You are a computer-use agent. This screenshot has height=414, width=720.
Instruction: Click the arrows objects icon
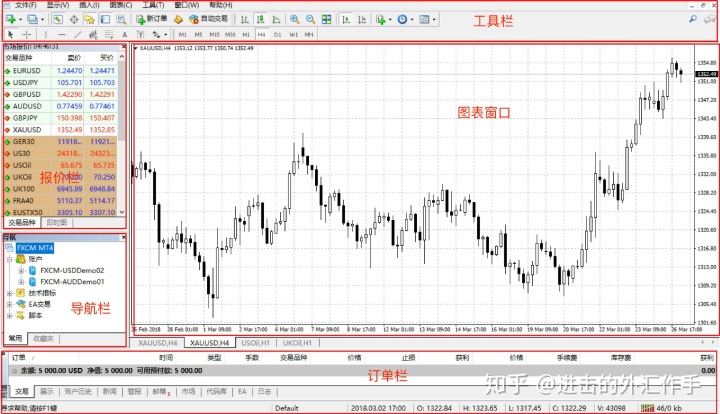click(x=157, y=34)
